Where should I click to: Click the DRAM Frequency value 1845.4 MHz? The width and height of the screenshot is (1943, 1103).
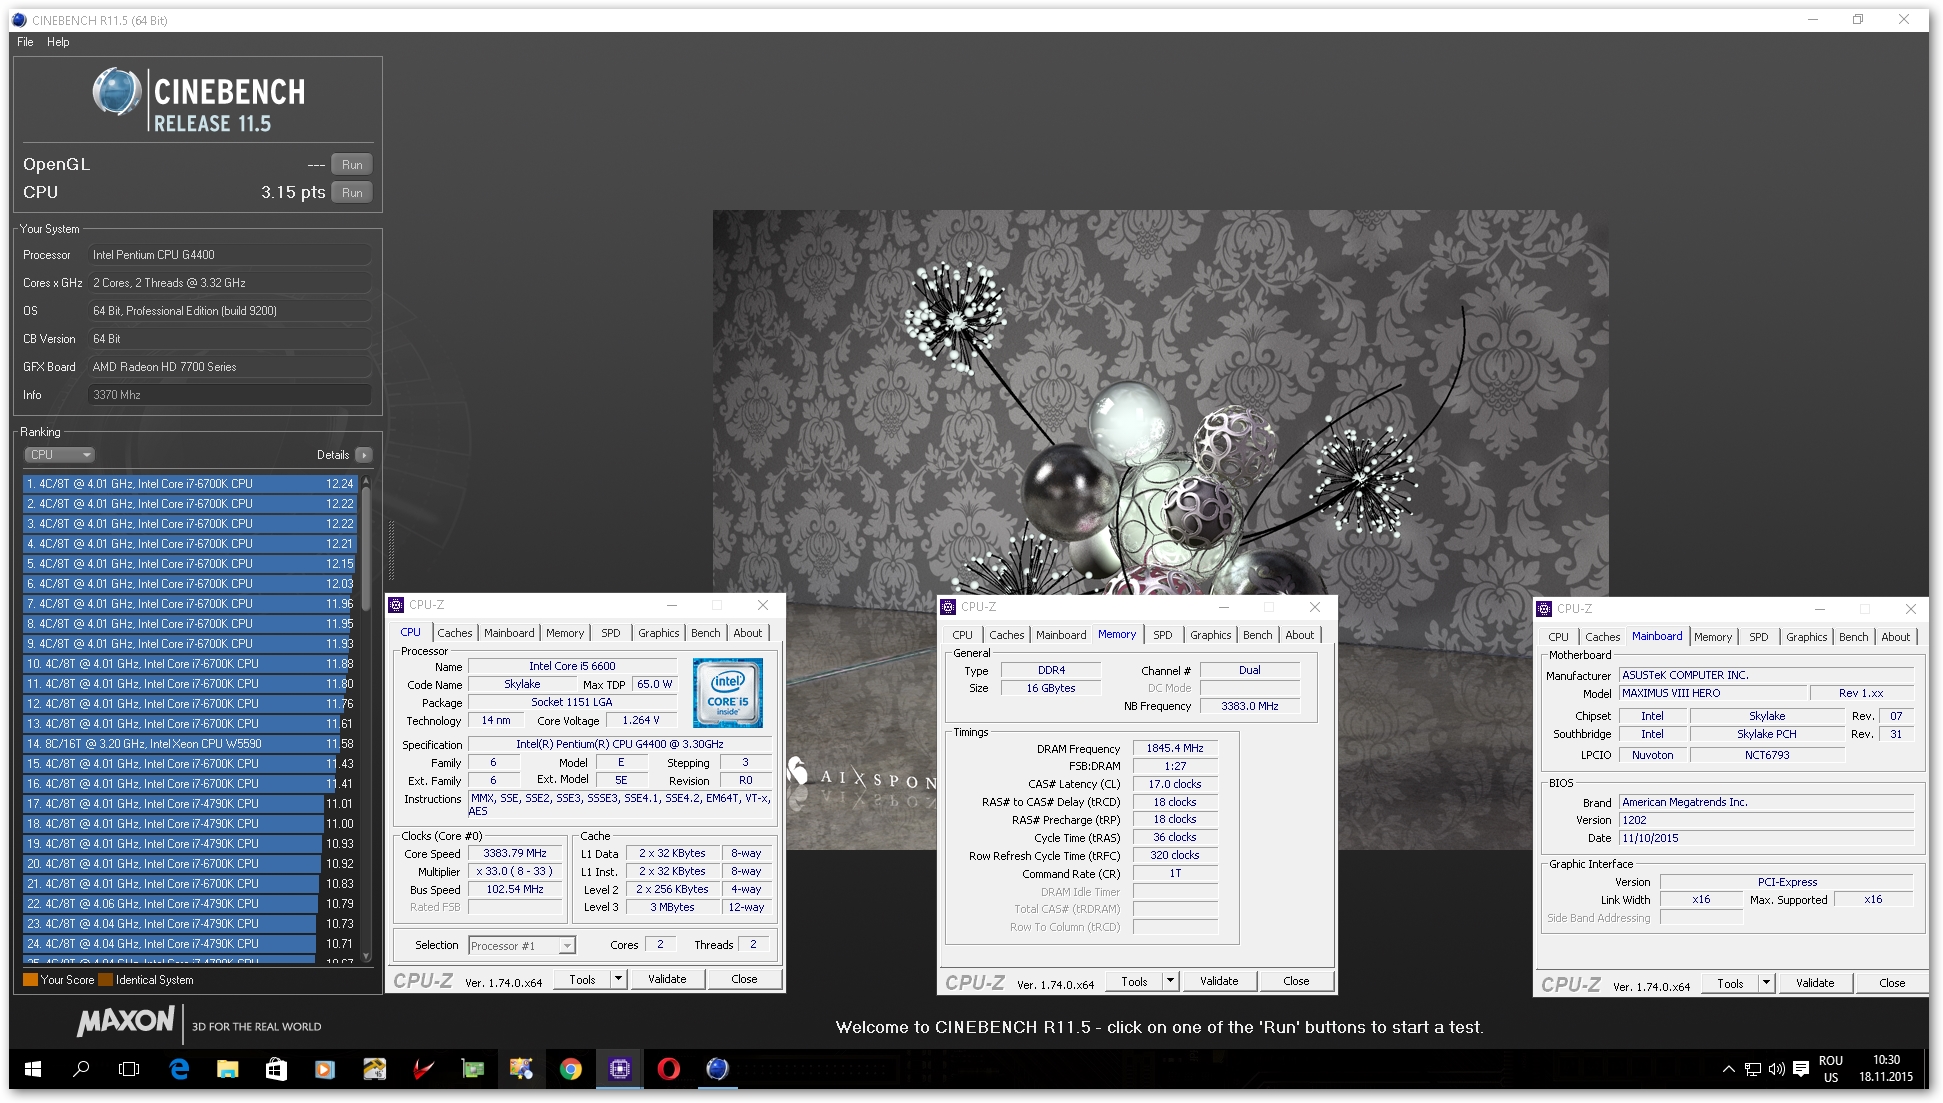[x=1175, y=748]
